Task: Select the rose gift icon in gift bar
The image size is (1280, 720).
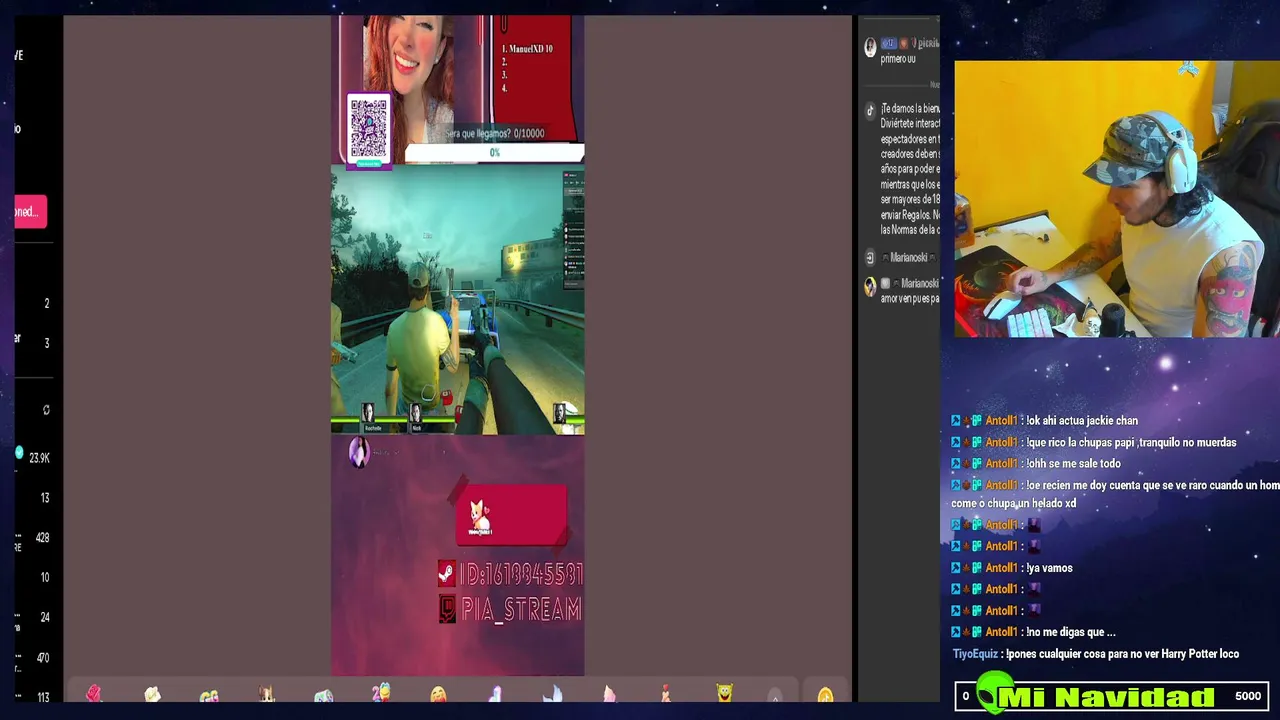Action: pos(94,694)
